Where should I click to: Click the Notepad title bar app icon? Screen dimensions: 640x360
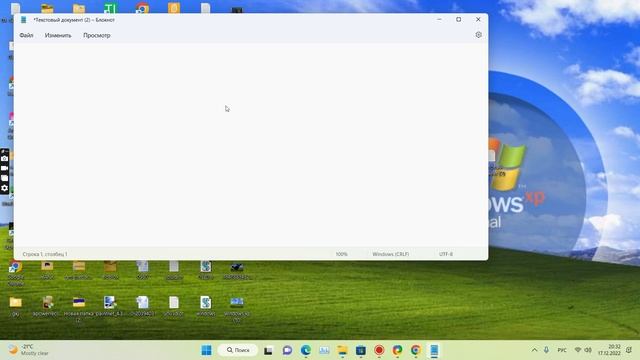[24, 20]
